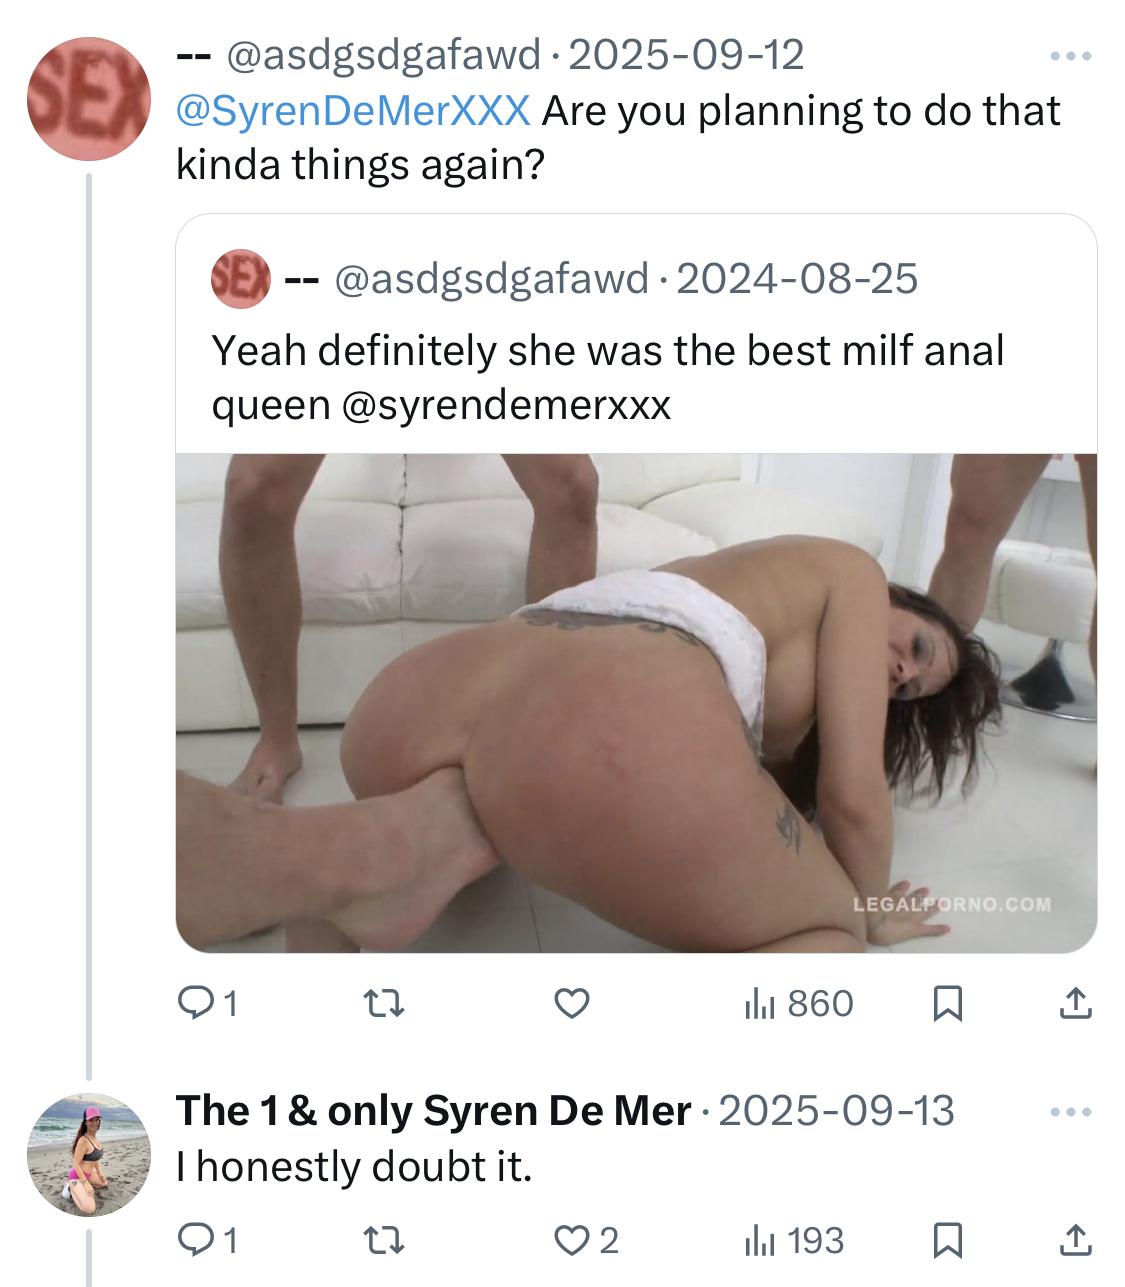Bookmark the first post by @asdgsdgafawd
Viewport: 1125px width, 1287px height.
(x=946, y=1003)
